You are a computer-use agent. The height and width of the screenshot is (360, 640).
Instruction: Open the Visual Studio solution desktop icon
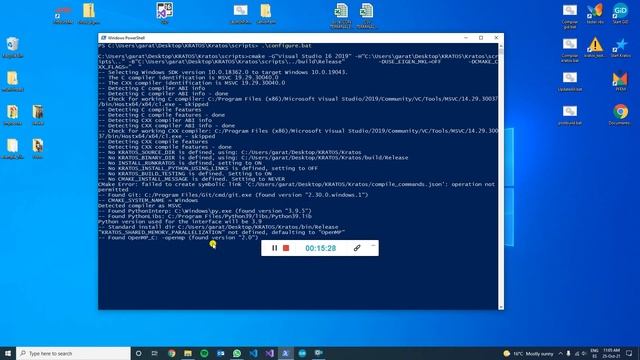coord(164,13)
